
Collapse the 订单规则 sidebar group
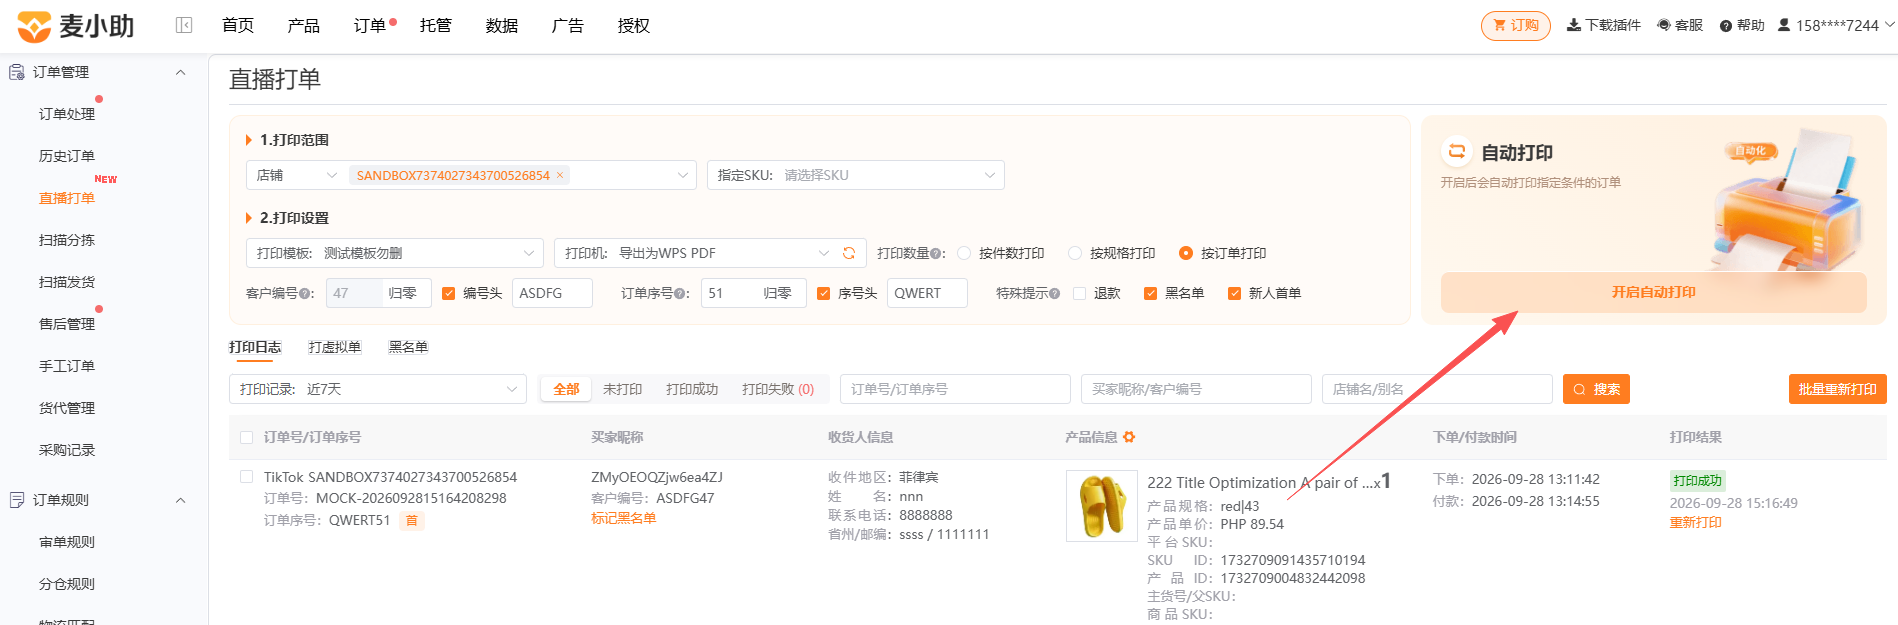(x=180, y=500)
